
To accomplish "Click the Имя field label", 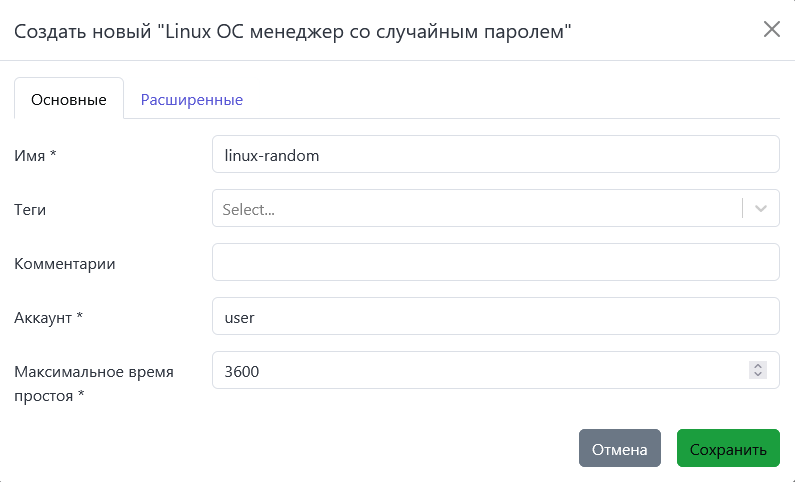I will (35, 155).
